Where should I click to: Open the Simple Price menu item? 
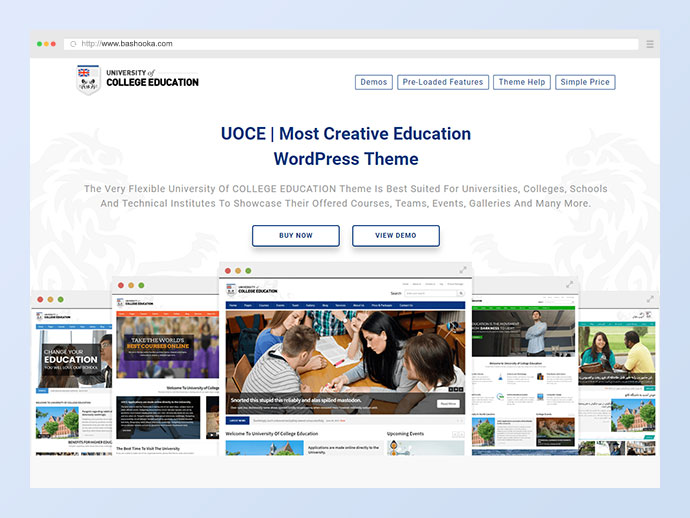(x=585, y=82)
